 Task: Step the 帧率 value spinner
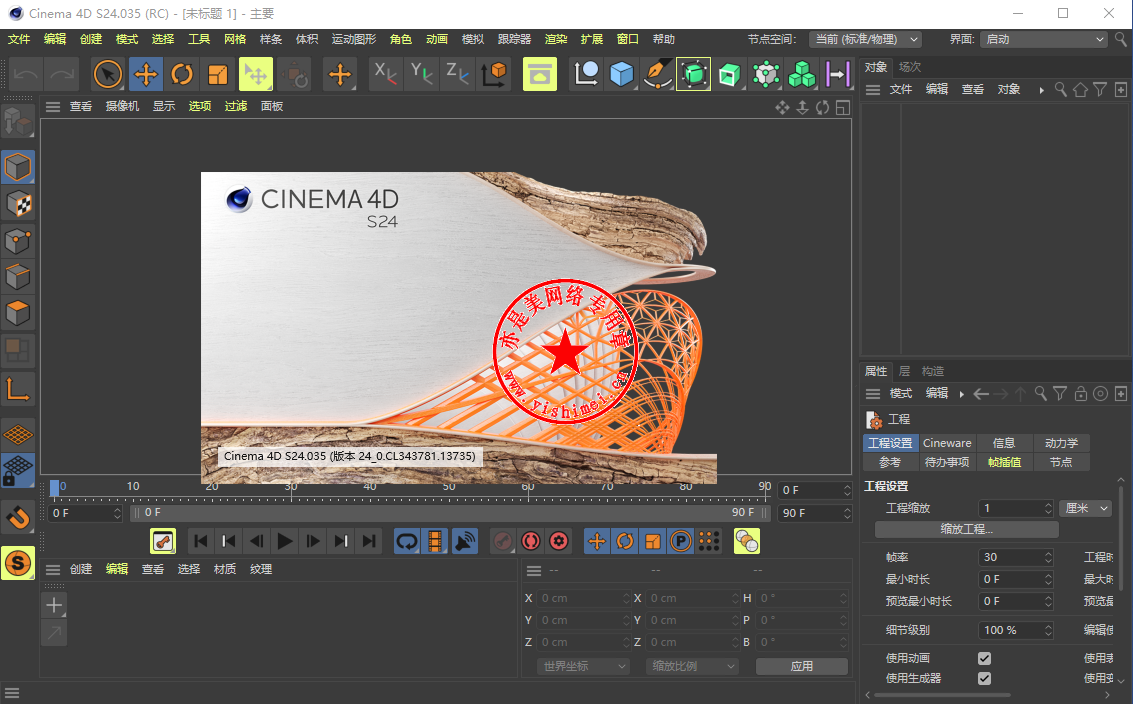tap(1048, 557)
